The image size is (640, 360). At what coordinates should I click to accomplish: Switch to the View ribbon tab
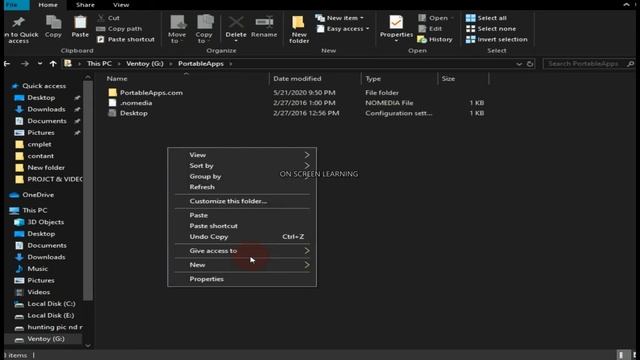tap(121, 5)
